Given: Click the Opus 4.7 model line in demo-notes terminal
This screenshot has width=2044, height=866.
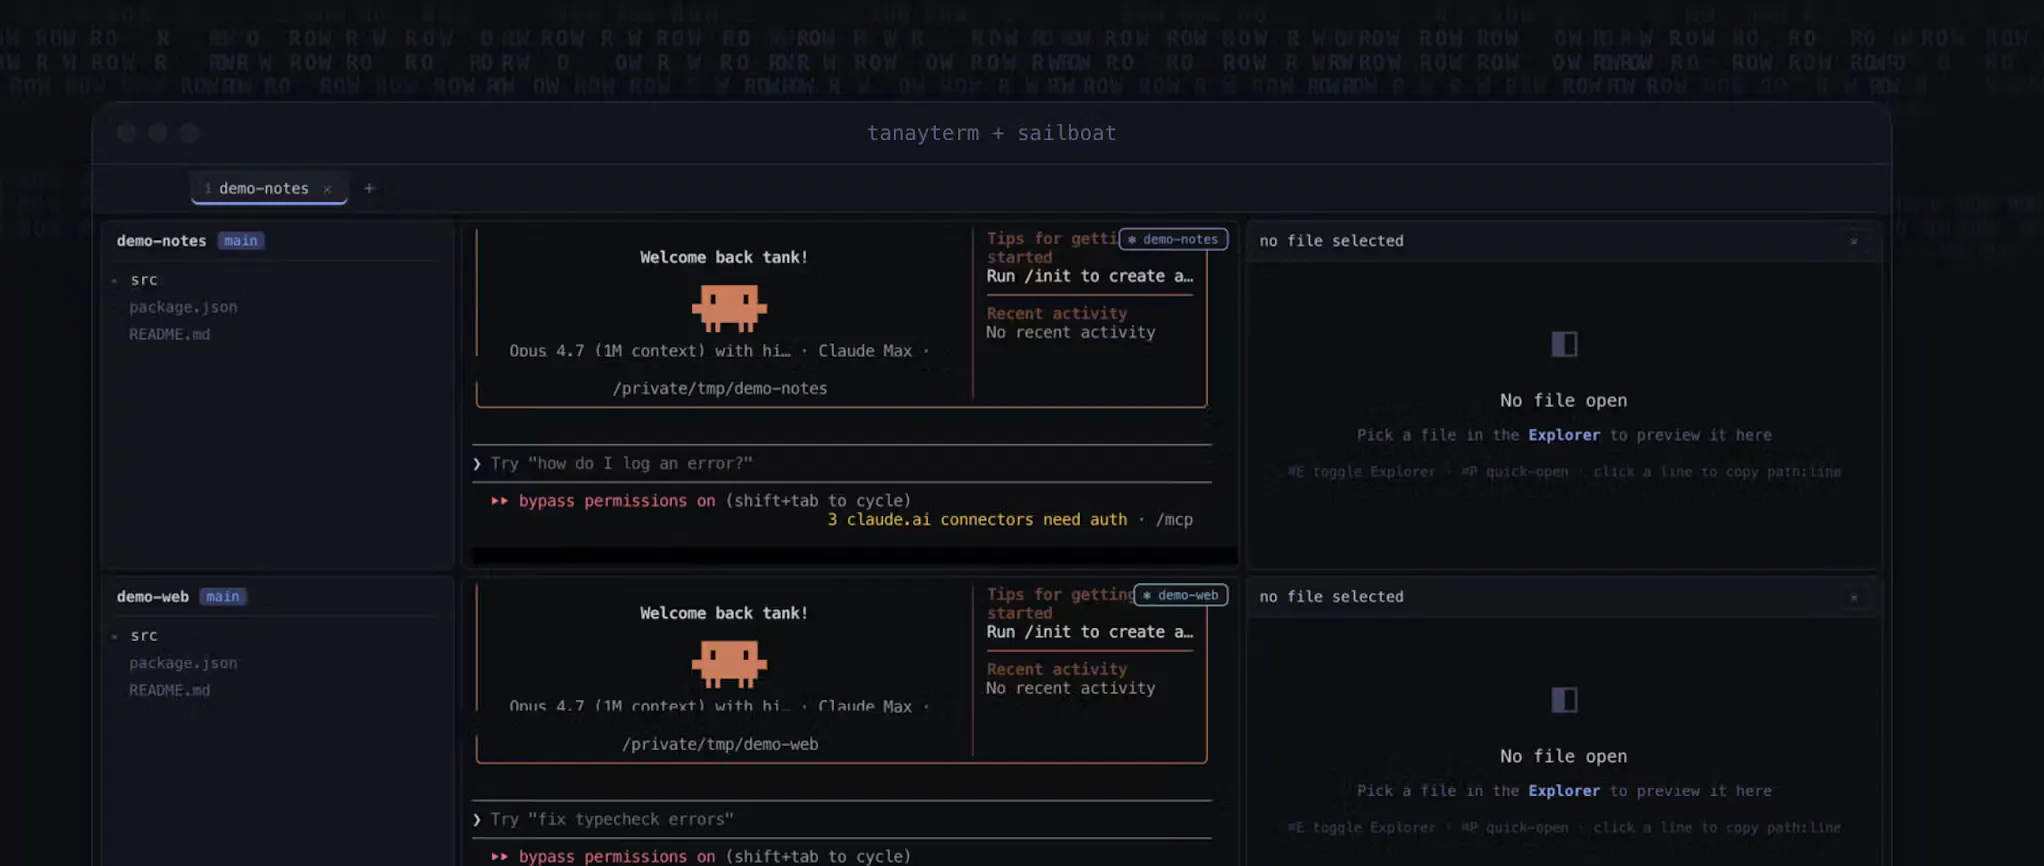Looking at the screenshot, I should (x=719, y=351).
